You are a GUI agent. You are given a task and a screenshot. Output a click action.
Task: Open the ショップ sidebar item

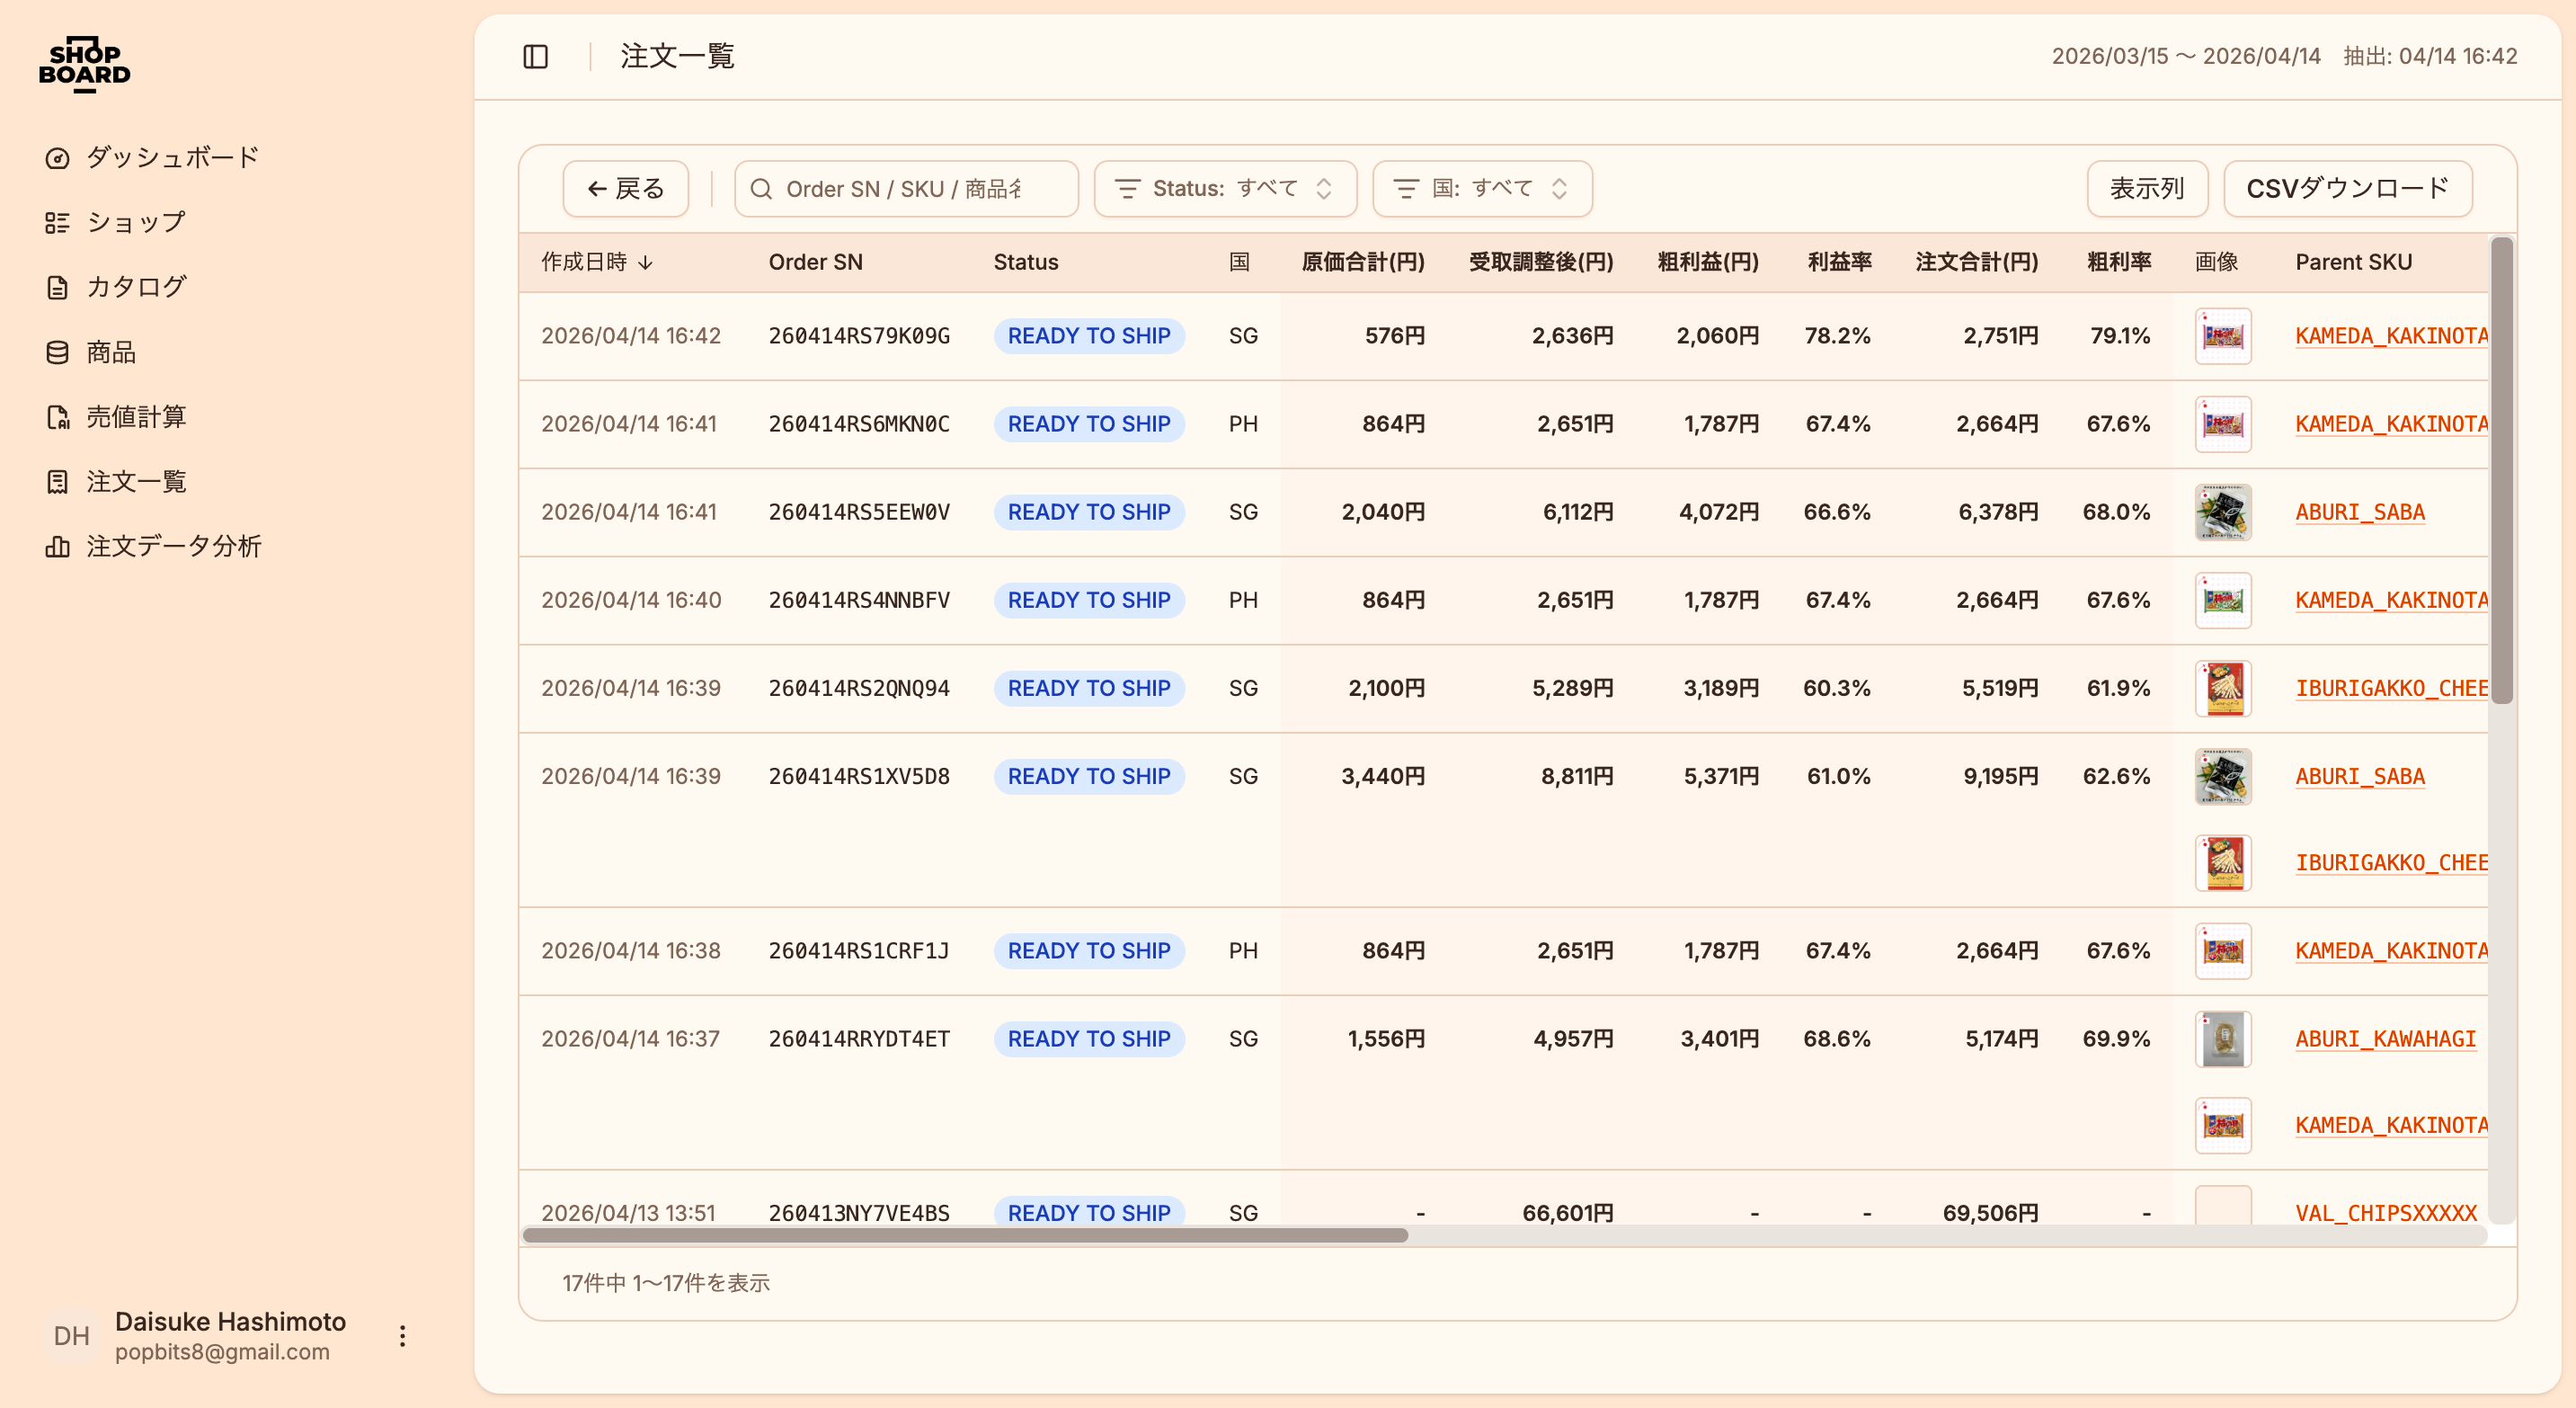[x=135, y=222]
